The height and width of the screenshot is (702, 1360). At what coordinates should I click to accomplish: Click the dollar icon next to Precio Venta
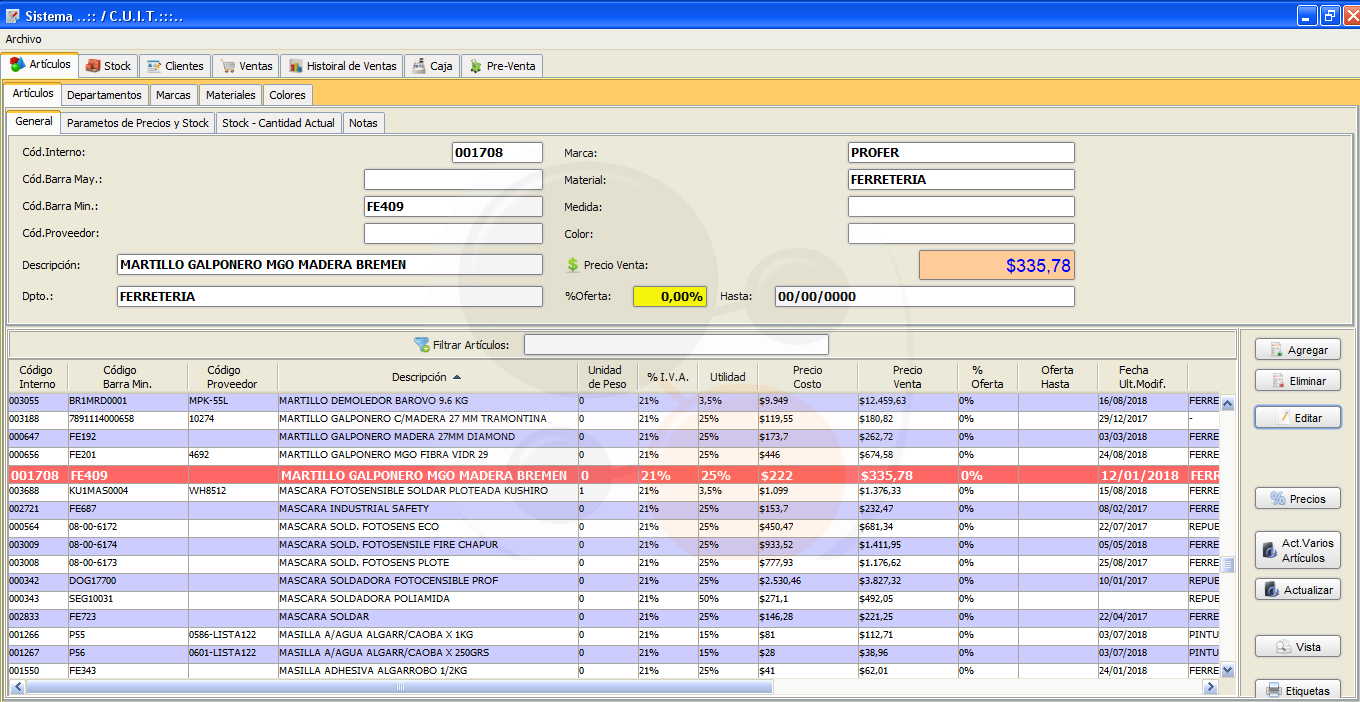coord(573,265)
